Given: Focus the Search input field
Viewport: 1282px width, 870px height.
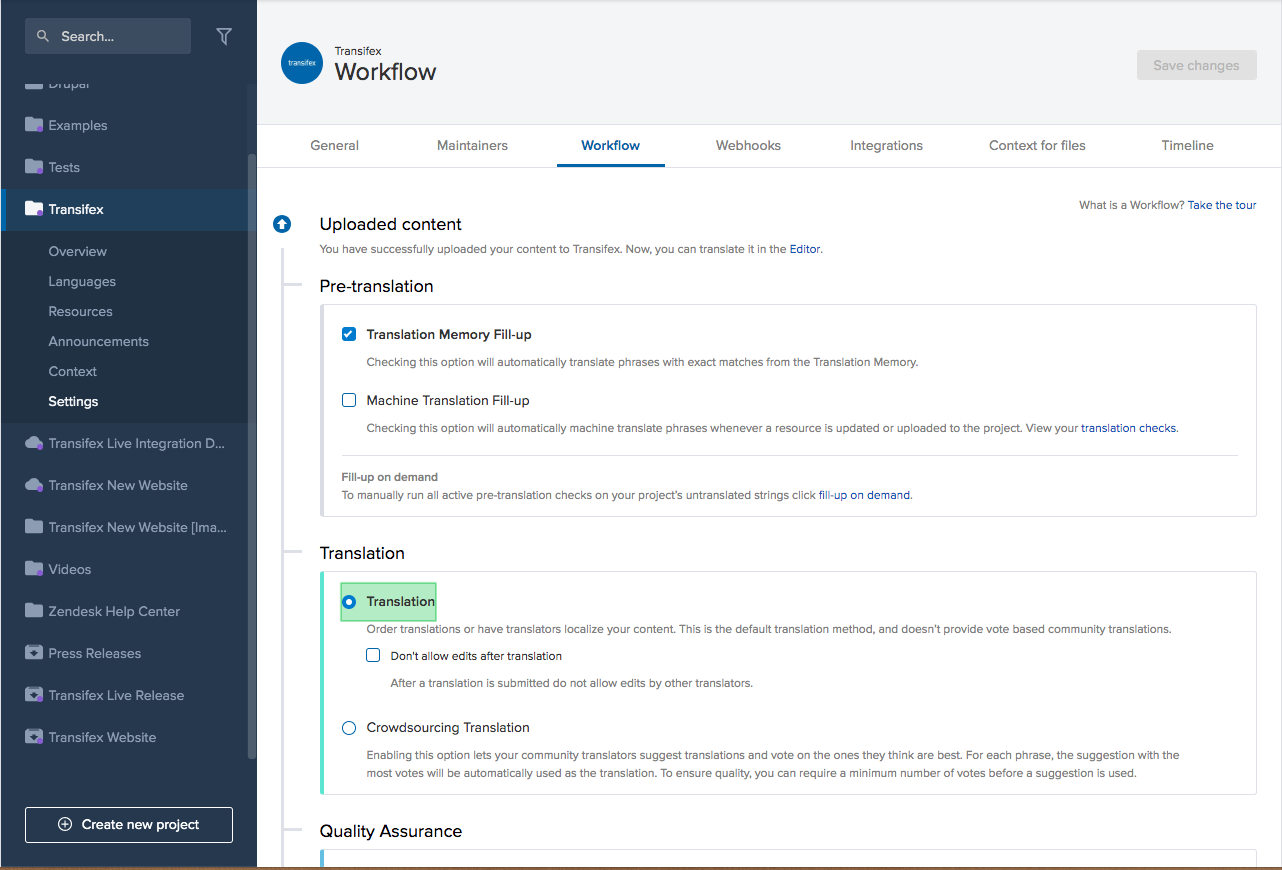Looking at the screenshot, I should (108, 36).
